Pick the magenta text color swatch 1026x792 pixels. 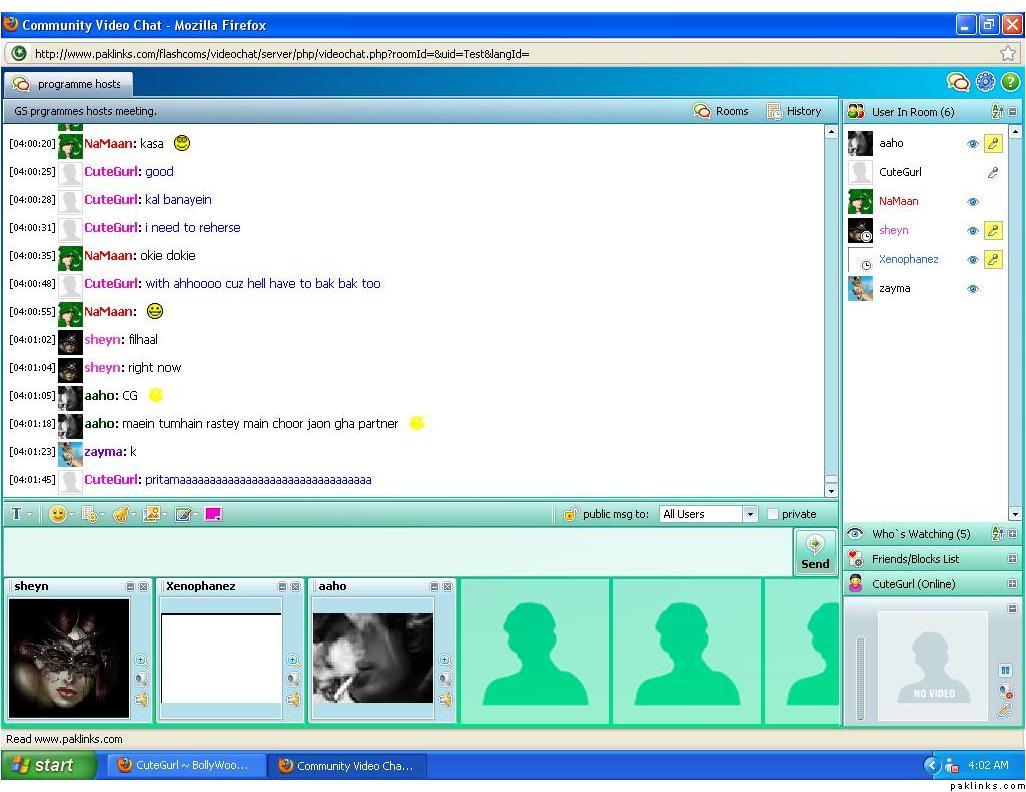(x=213, y=514)
